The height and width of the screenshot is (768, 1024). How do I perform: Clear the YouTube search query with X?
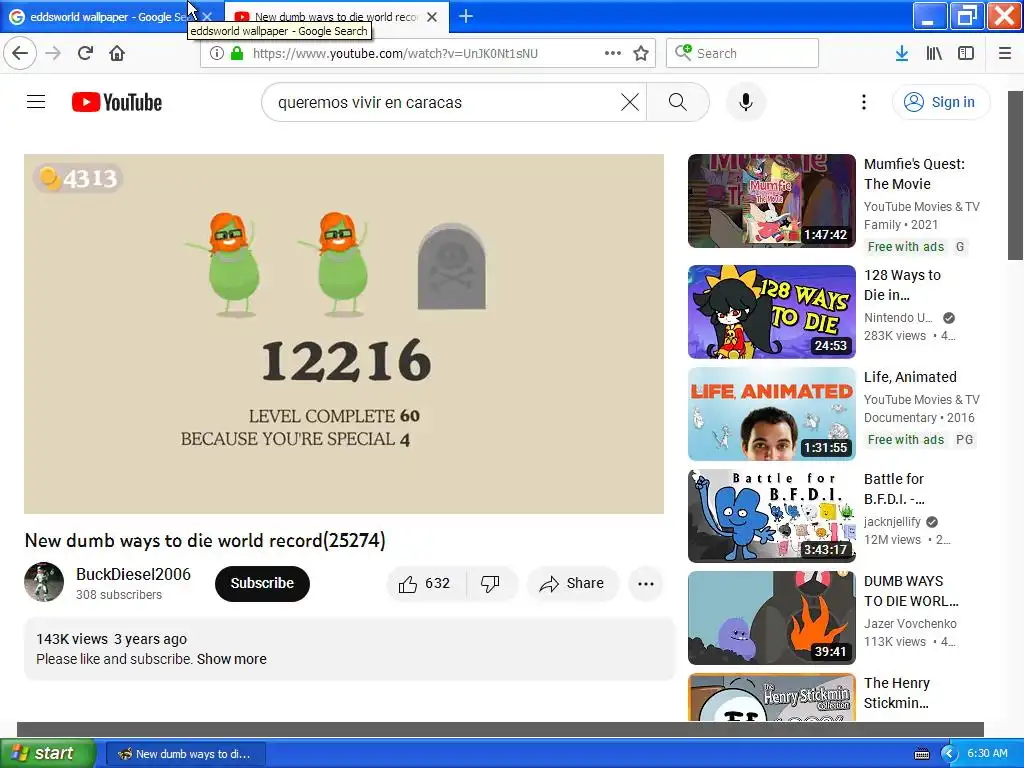coord(630,102)
